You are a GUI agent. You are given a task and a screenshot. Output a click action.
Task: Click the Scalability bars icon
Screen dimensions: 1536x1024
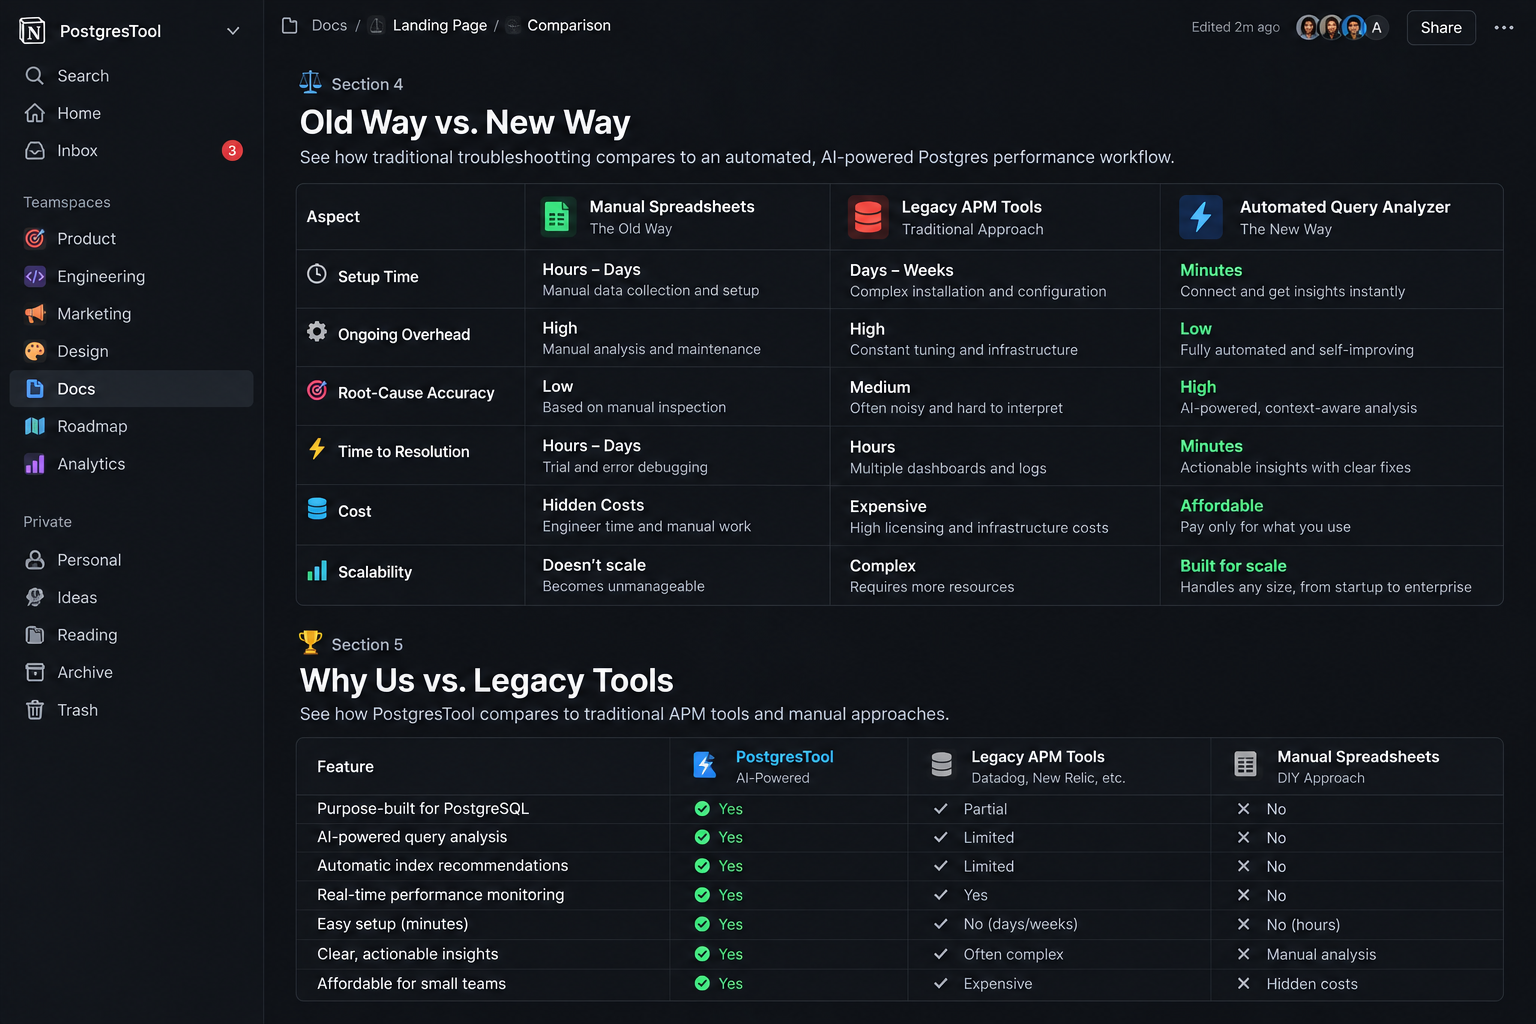(317, 571)
